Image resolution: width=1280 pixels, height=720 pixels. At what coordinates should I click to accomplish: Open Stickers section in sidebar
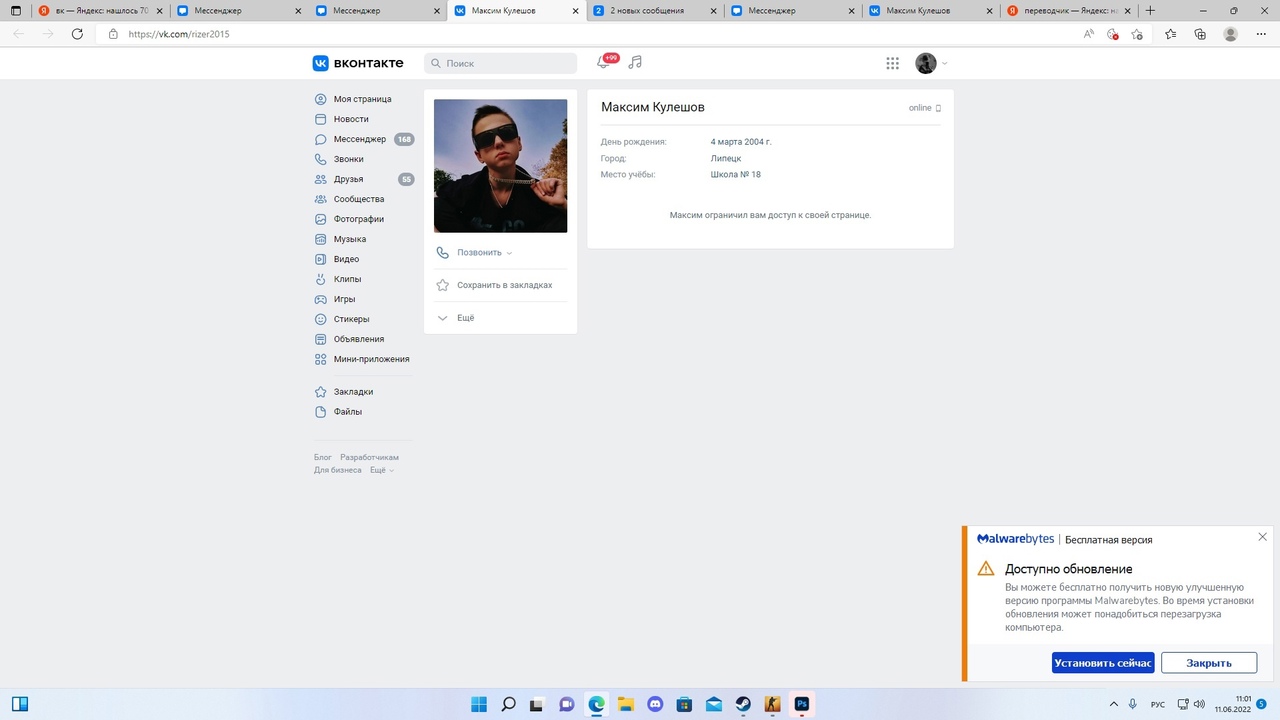351,319
